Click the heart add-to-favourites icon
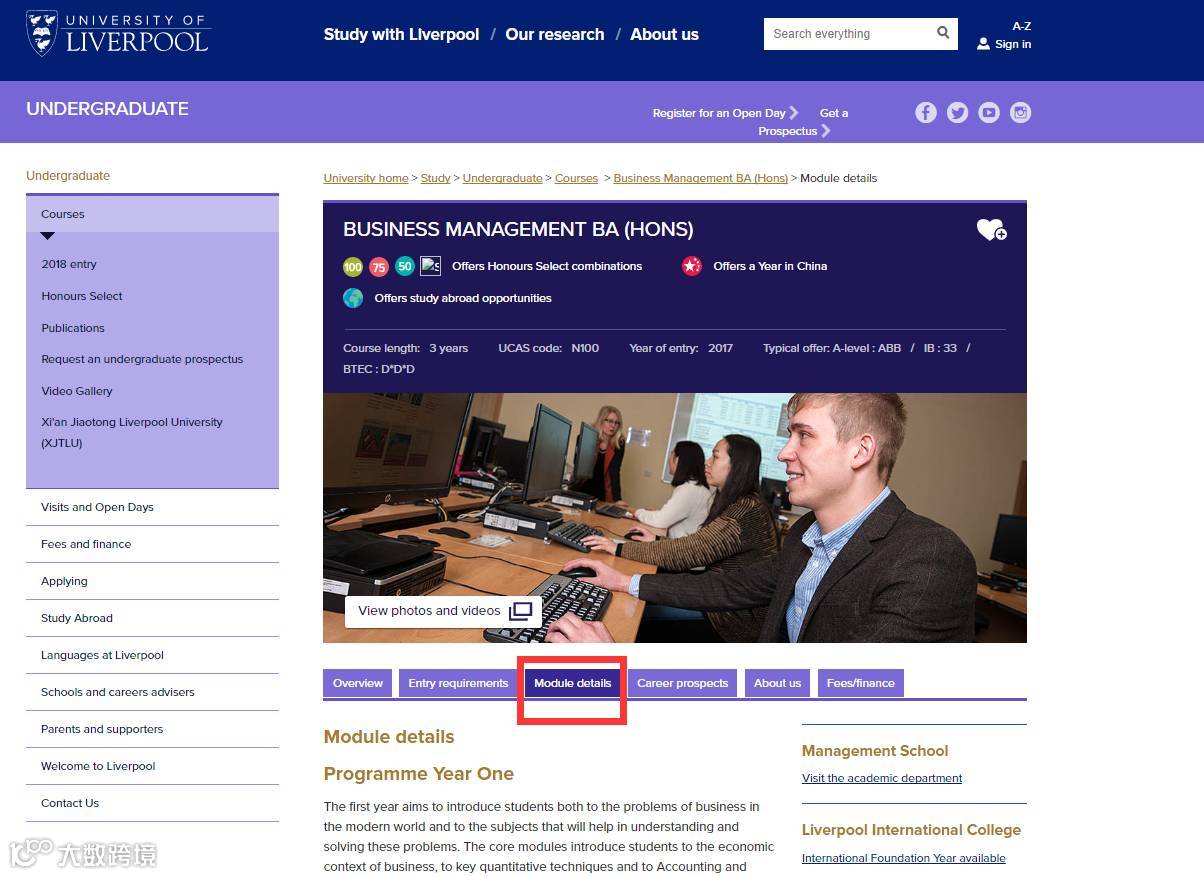Image resolution: width=1204 pixels, height=876 pixels. 991,230
